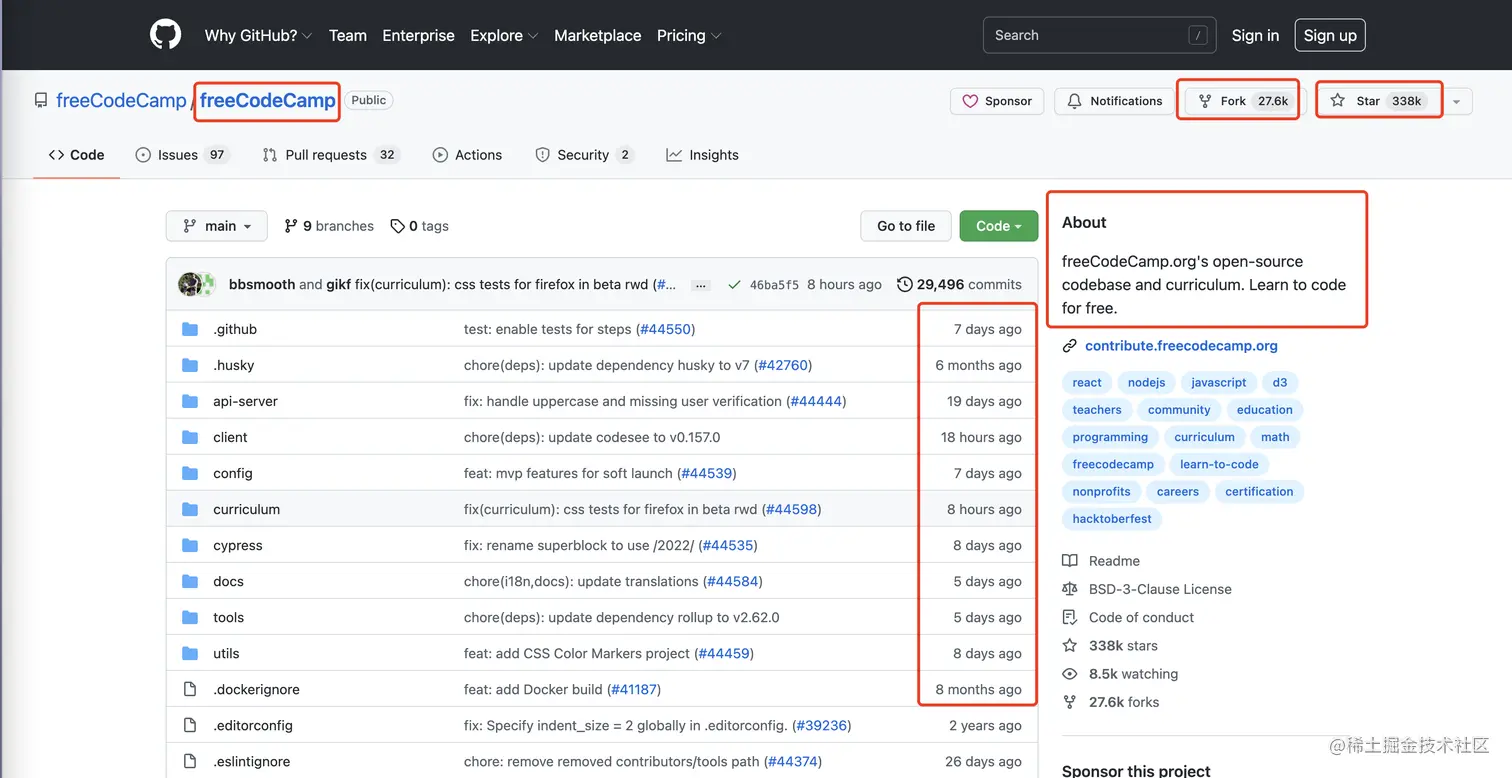Select the learn-to-code topic tag
The height and width of the screenshot is (778, 1512).
1219,464
